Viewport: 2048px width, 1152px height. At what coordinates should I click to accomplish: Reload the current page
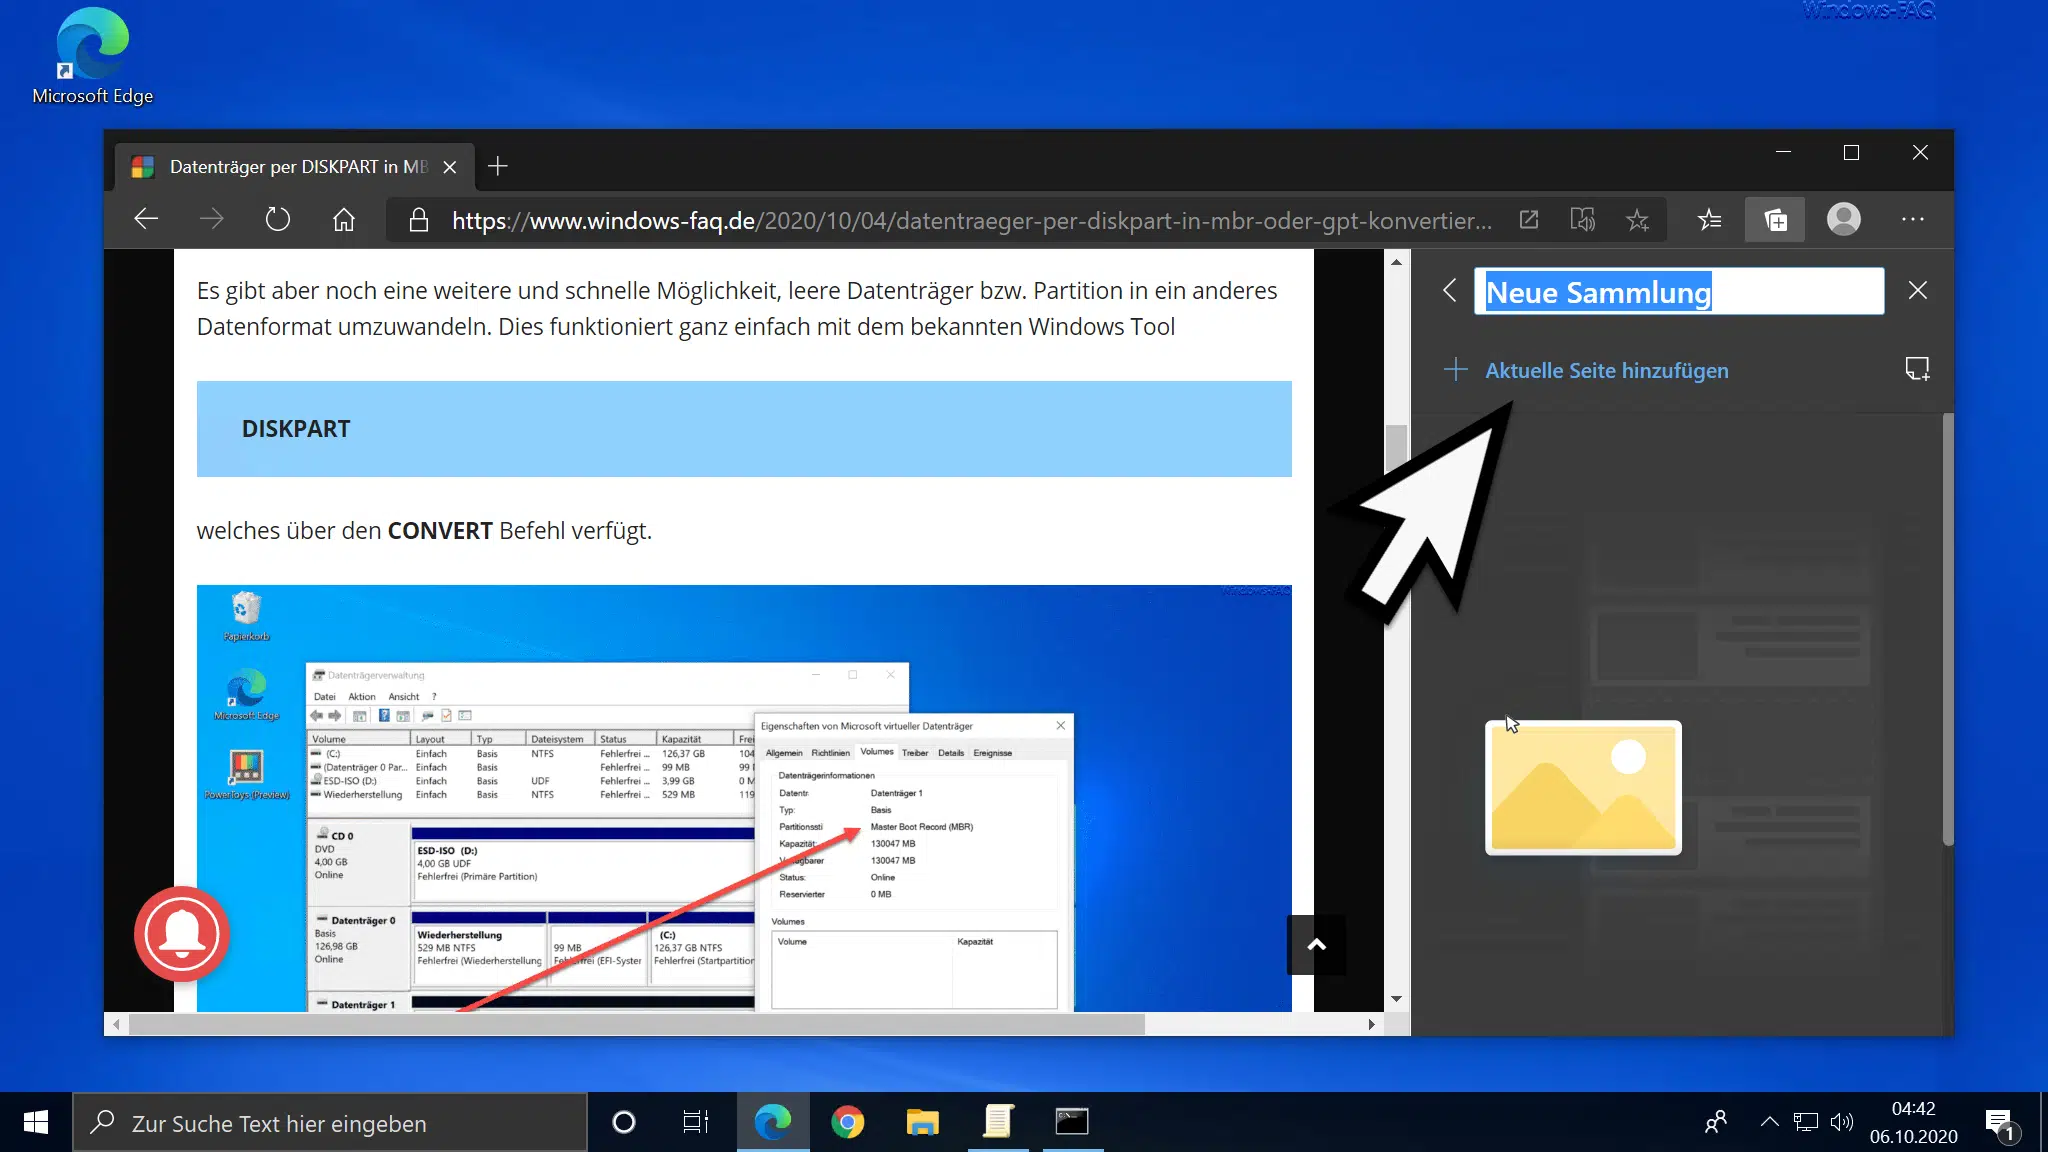click(278, 220)
